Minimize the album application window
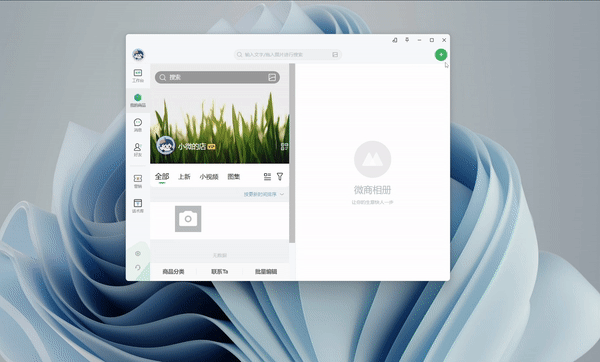600x362 pixels. click(x=419, y=40)
